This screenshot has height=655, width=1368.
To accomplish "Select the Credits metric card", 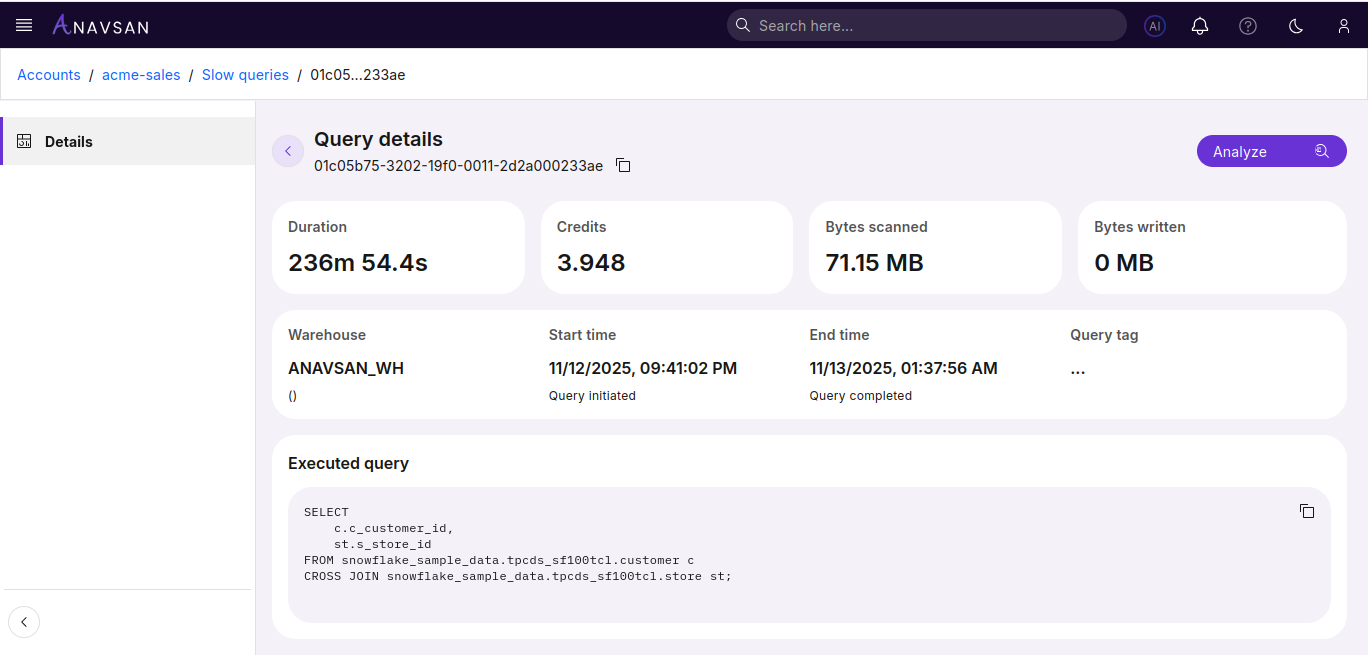I will click(x=666, y=247).
